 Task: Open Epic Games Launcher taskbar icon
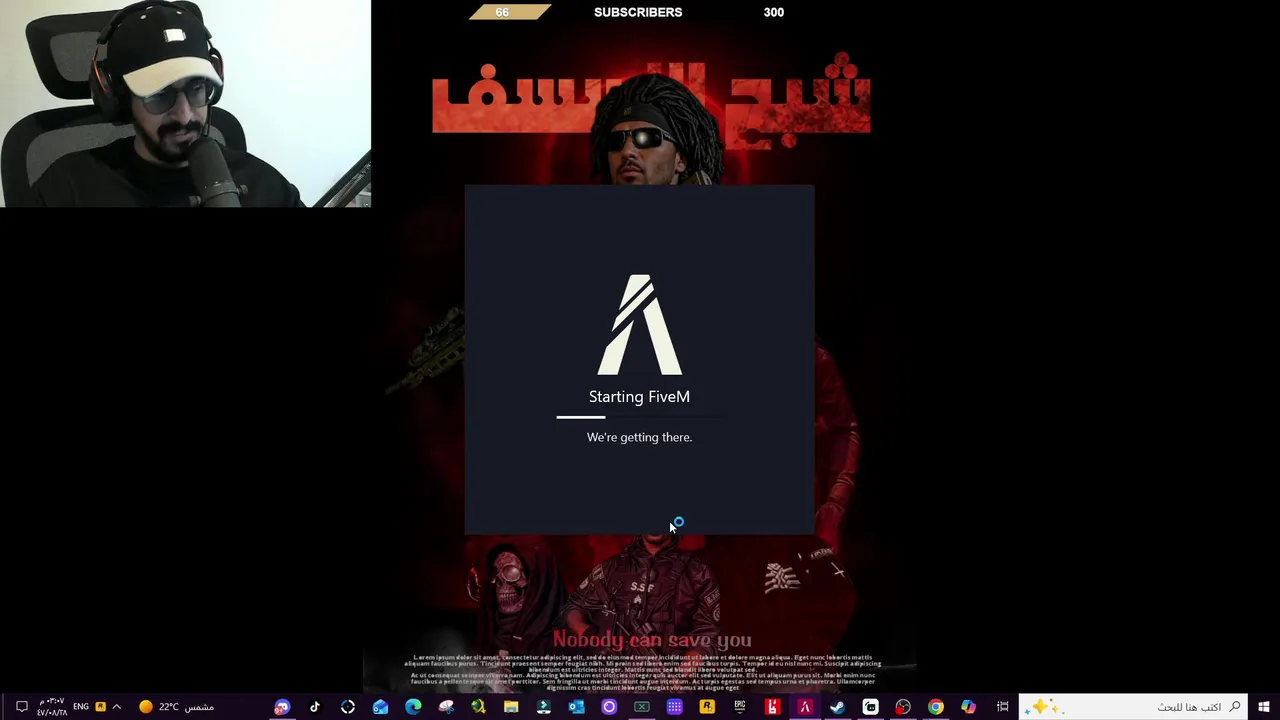740,707
